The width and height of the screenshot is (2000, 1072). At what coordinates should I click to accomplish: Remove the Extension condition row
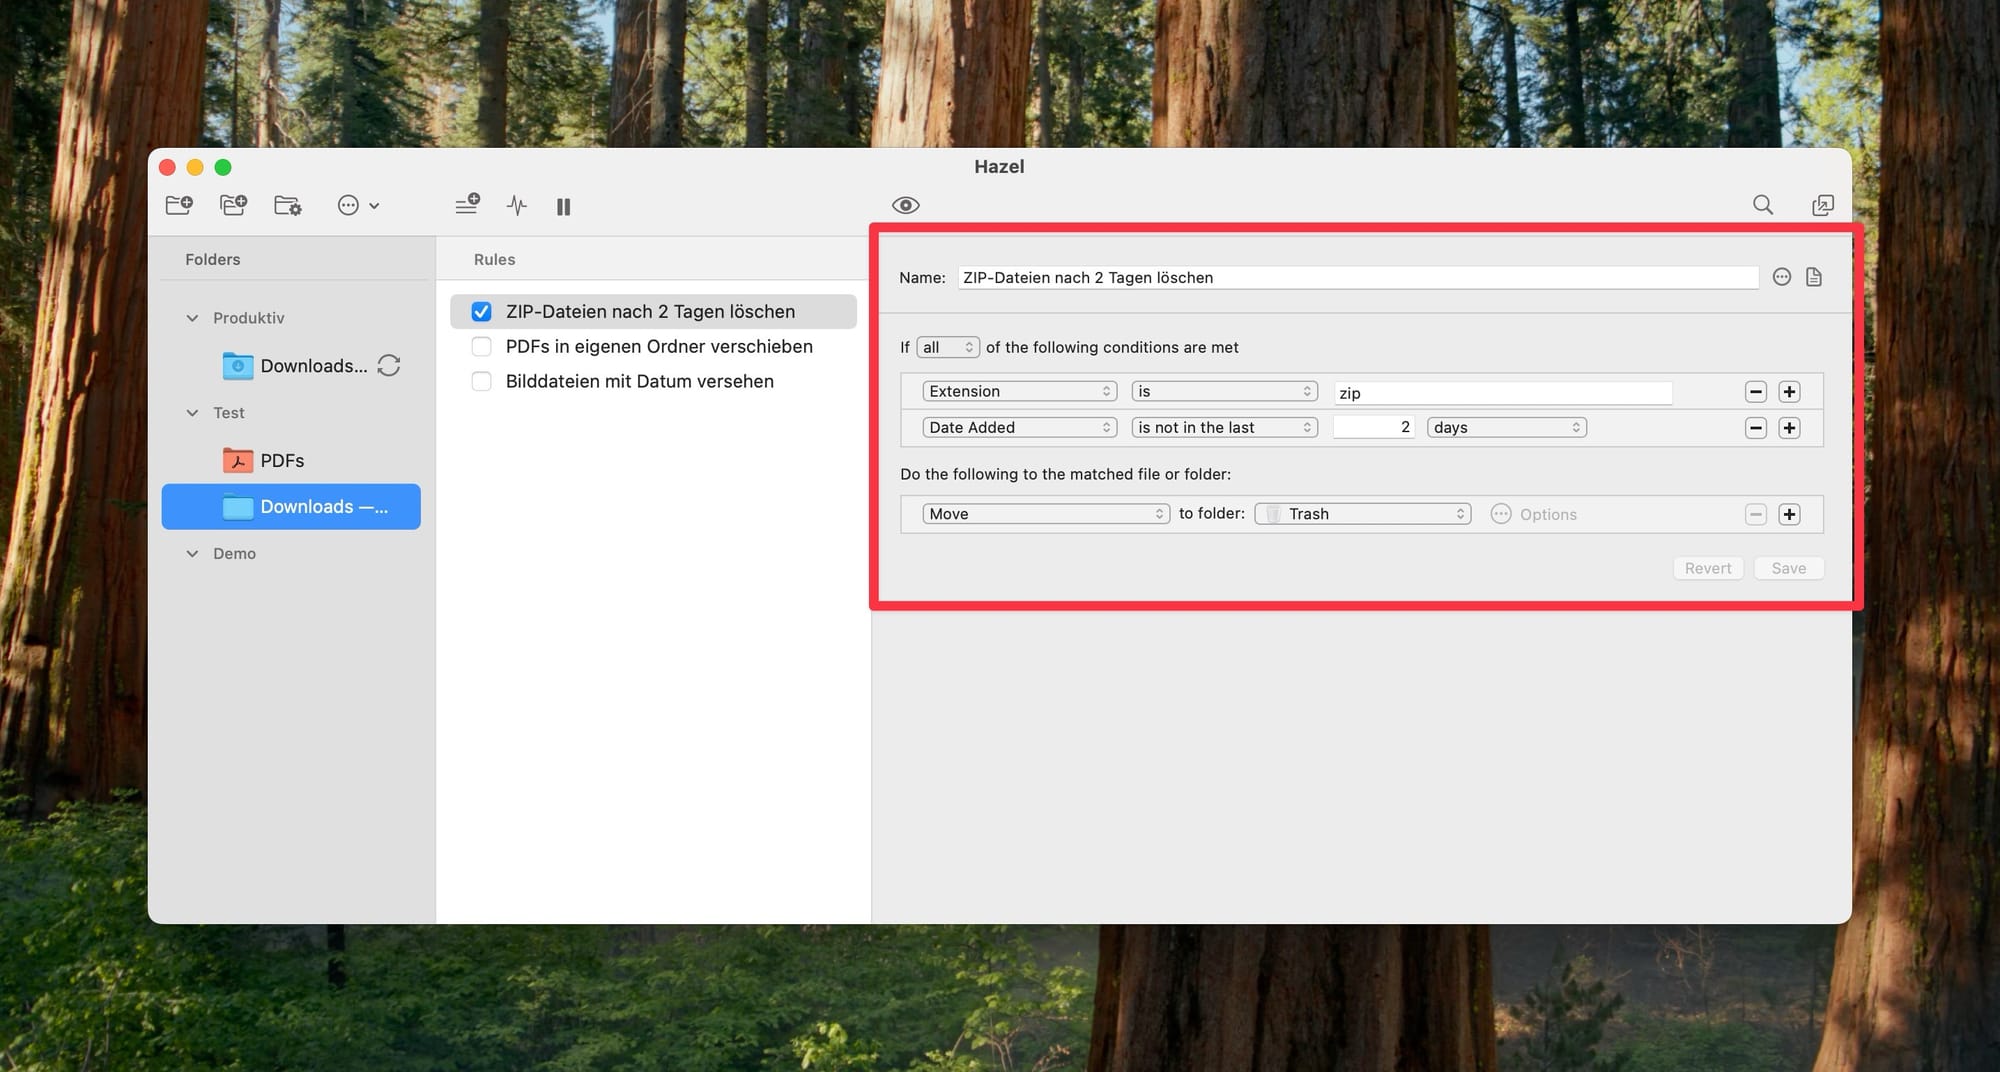[x=1756, y=392]
